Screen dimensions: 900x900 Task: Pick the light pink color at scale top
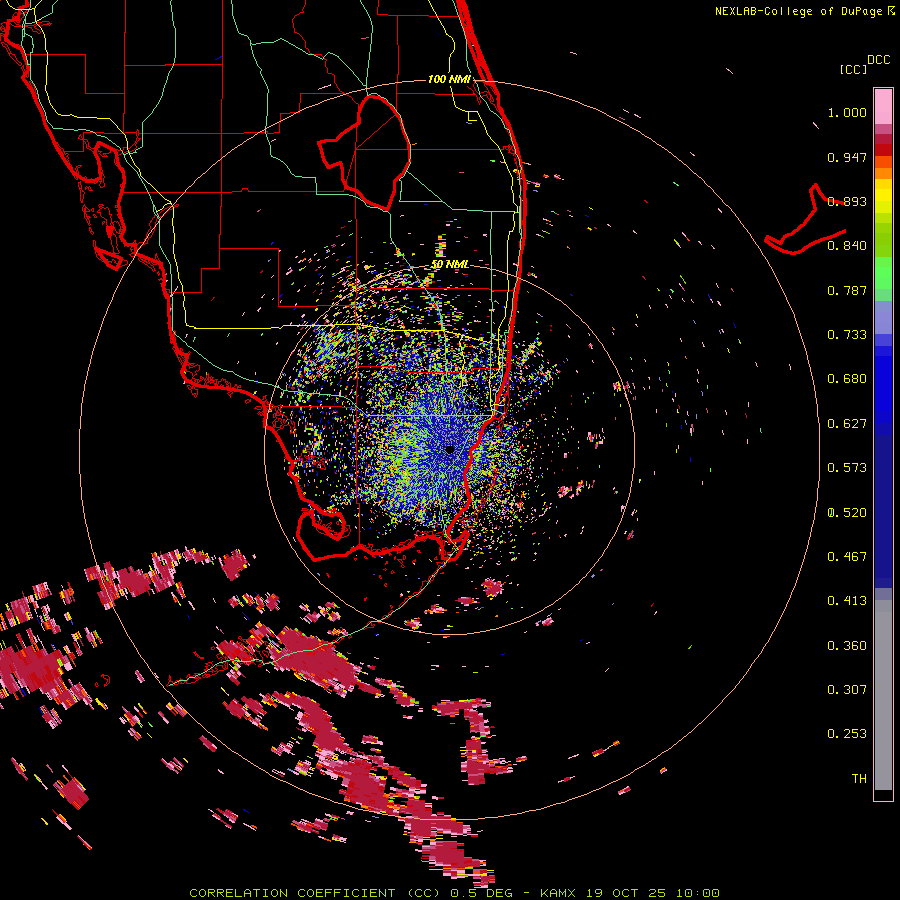883,106
